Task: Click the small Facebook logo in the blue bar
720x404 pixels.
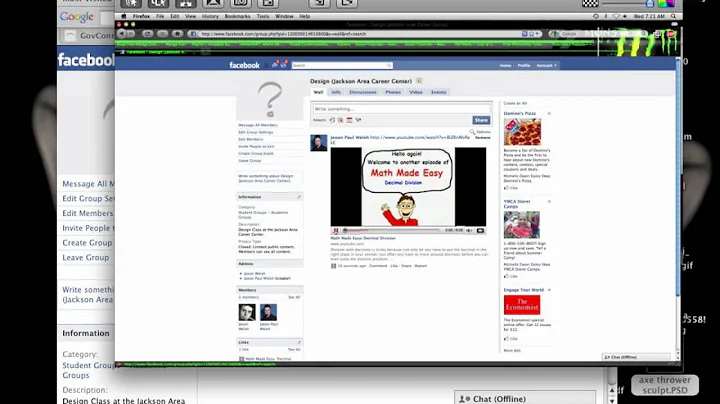Action: point(244,65)
